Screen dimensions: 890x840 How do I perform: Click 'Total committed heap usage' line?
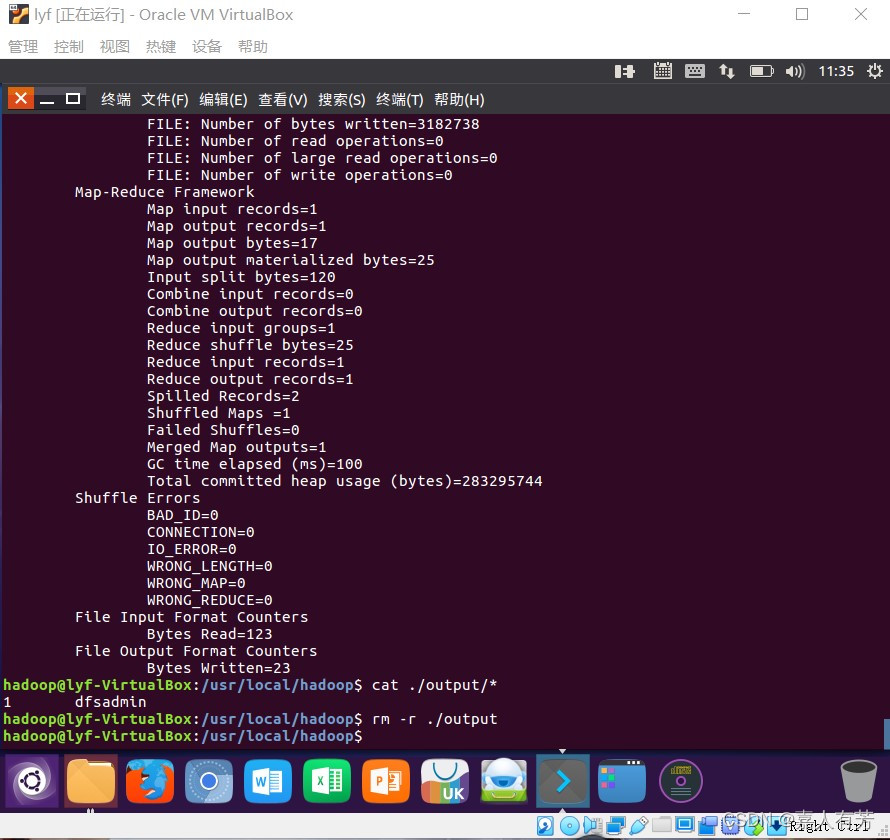(x=345, y=481)
